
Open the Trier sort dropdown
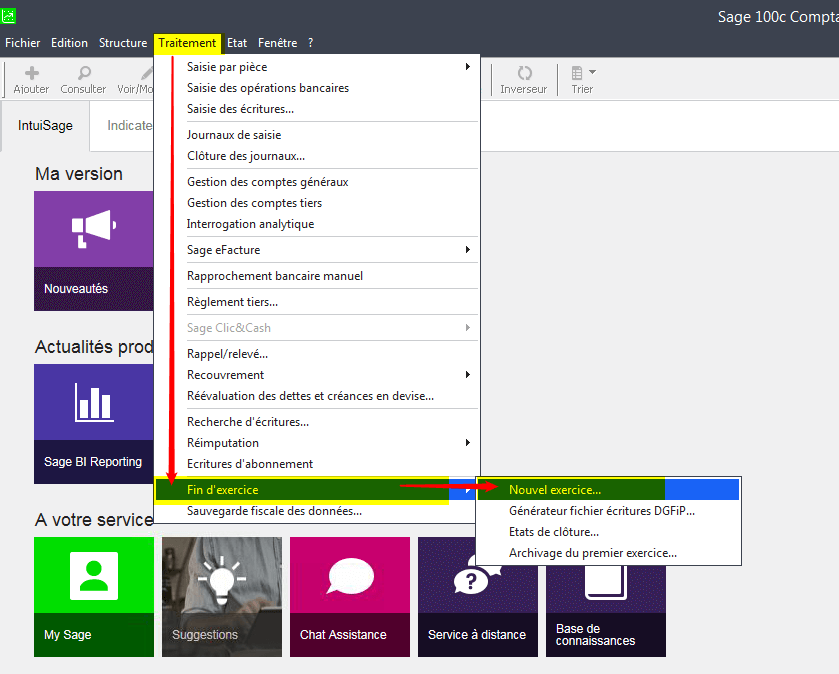pyautogui.click(x=582, y=74)
